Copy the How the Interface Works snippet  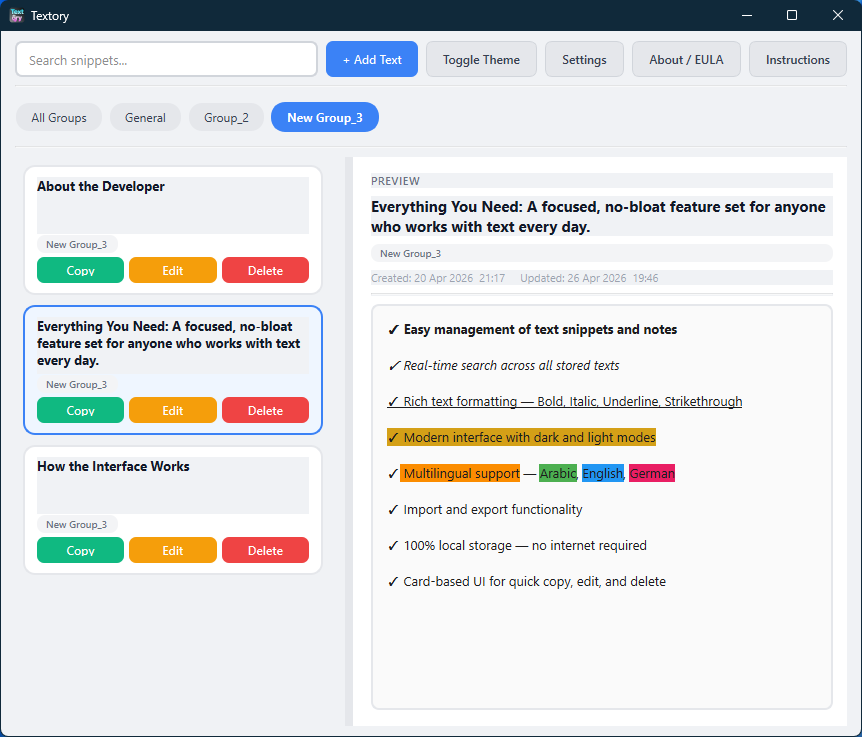click(x=80, y=550)
